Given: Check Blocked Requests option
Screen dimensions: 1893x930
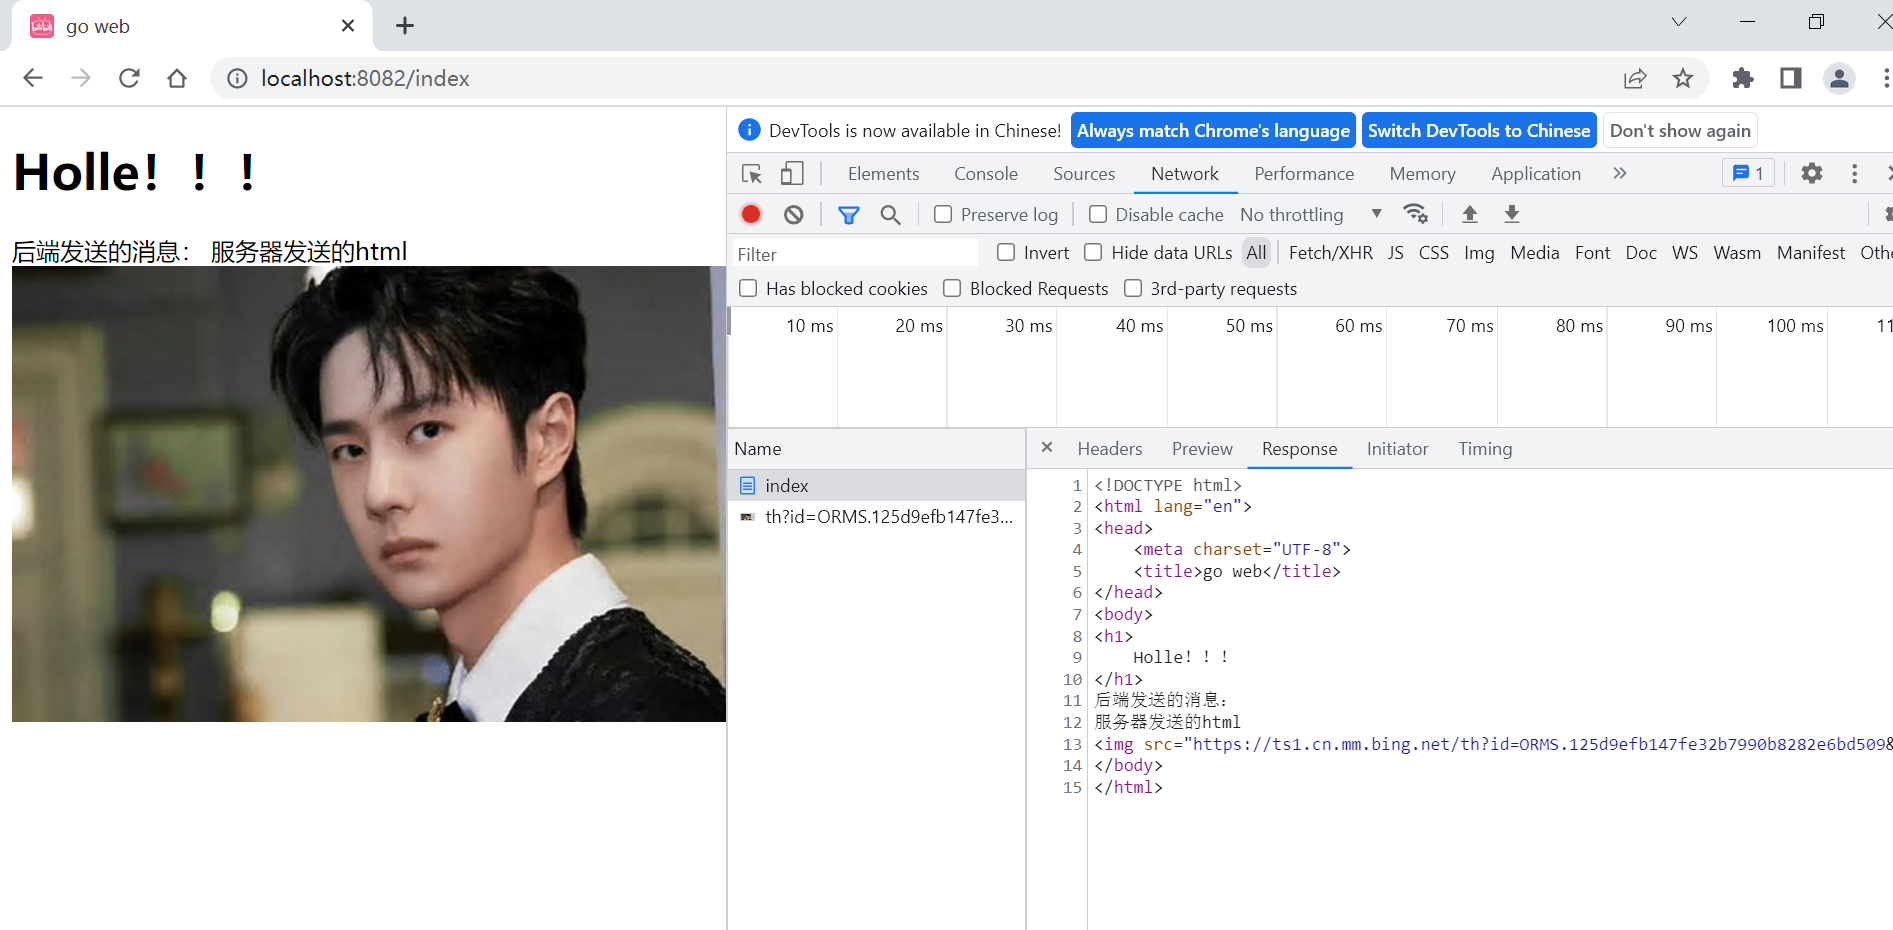Looking at the screenshot, I should click(952, 288).
